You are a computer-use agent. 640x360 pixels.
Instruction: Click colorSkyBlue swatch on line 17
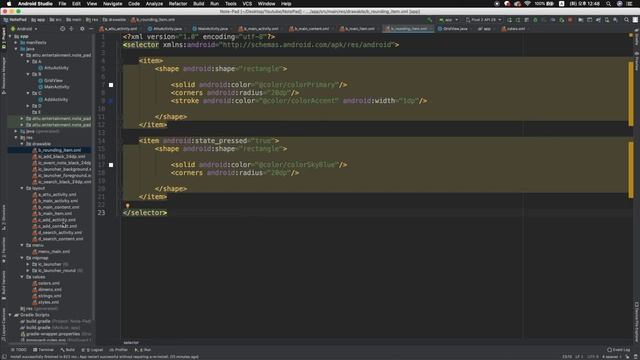click(x=111, y=165)
